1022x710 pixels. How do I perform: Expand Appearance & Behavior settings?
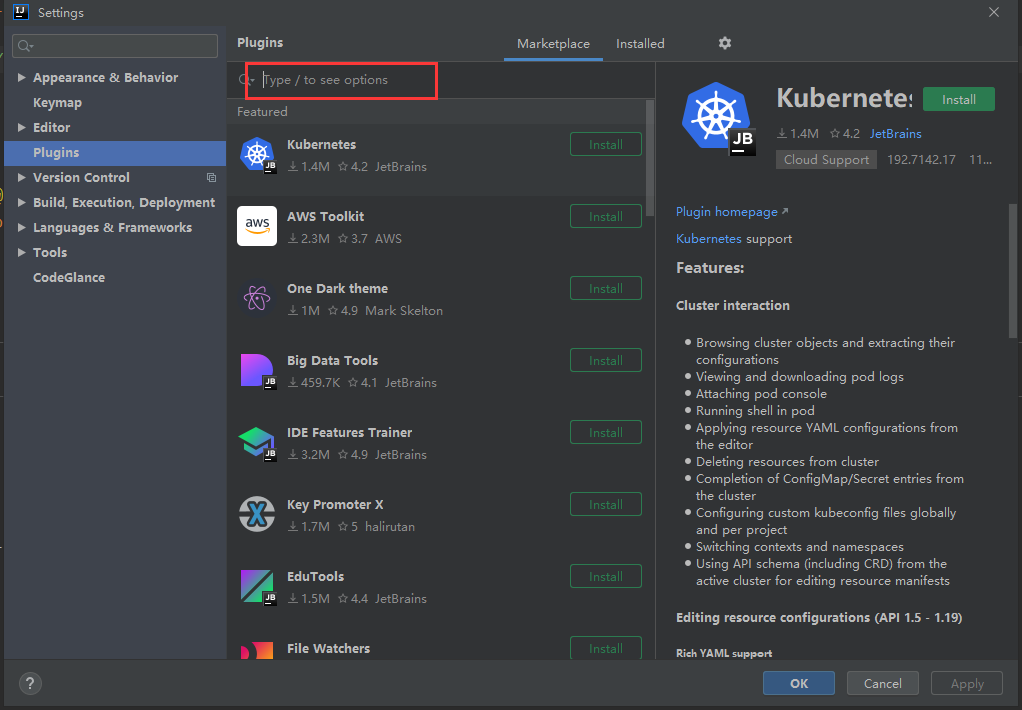22,78
